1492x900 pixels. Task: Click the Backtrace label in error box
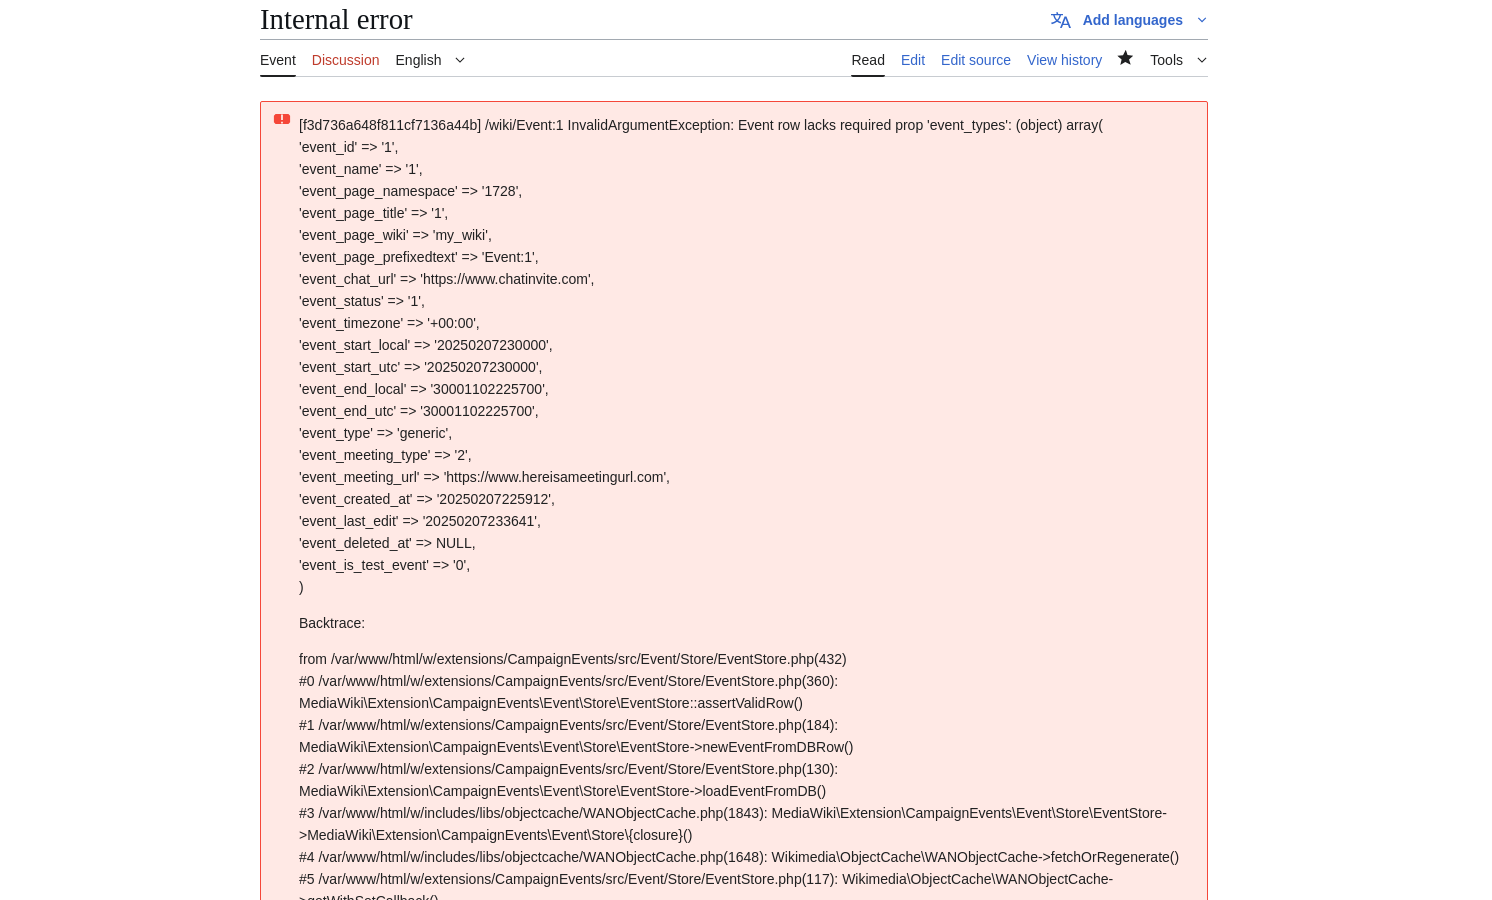click(332, 623)
